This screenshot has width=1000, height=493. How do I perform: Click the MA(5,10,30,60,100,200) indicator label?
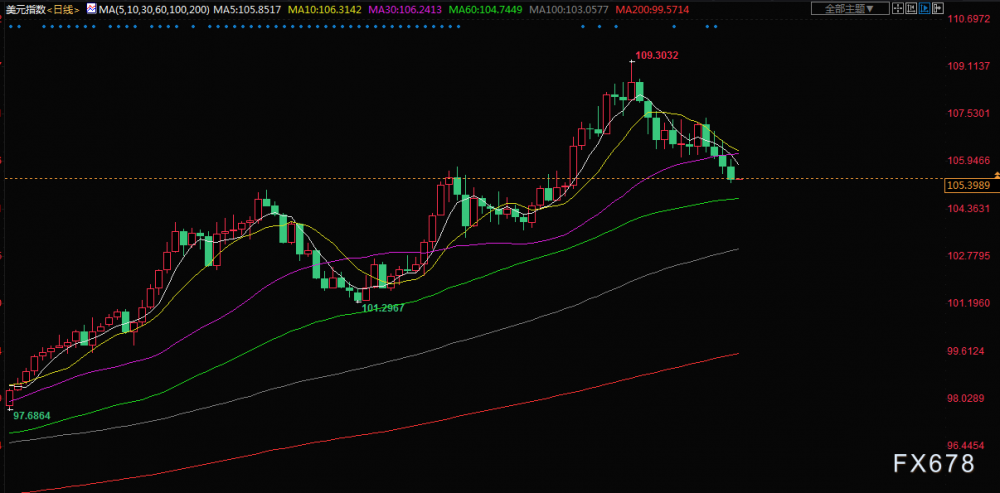click(154, 10)
